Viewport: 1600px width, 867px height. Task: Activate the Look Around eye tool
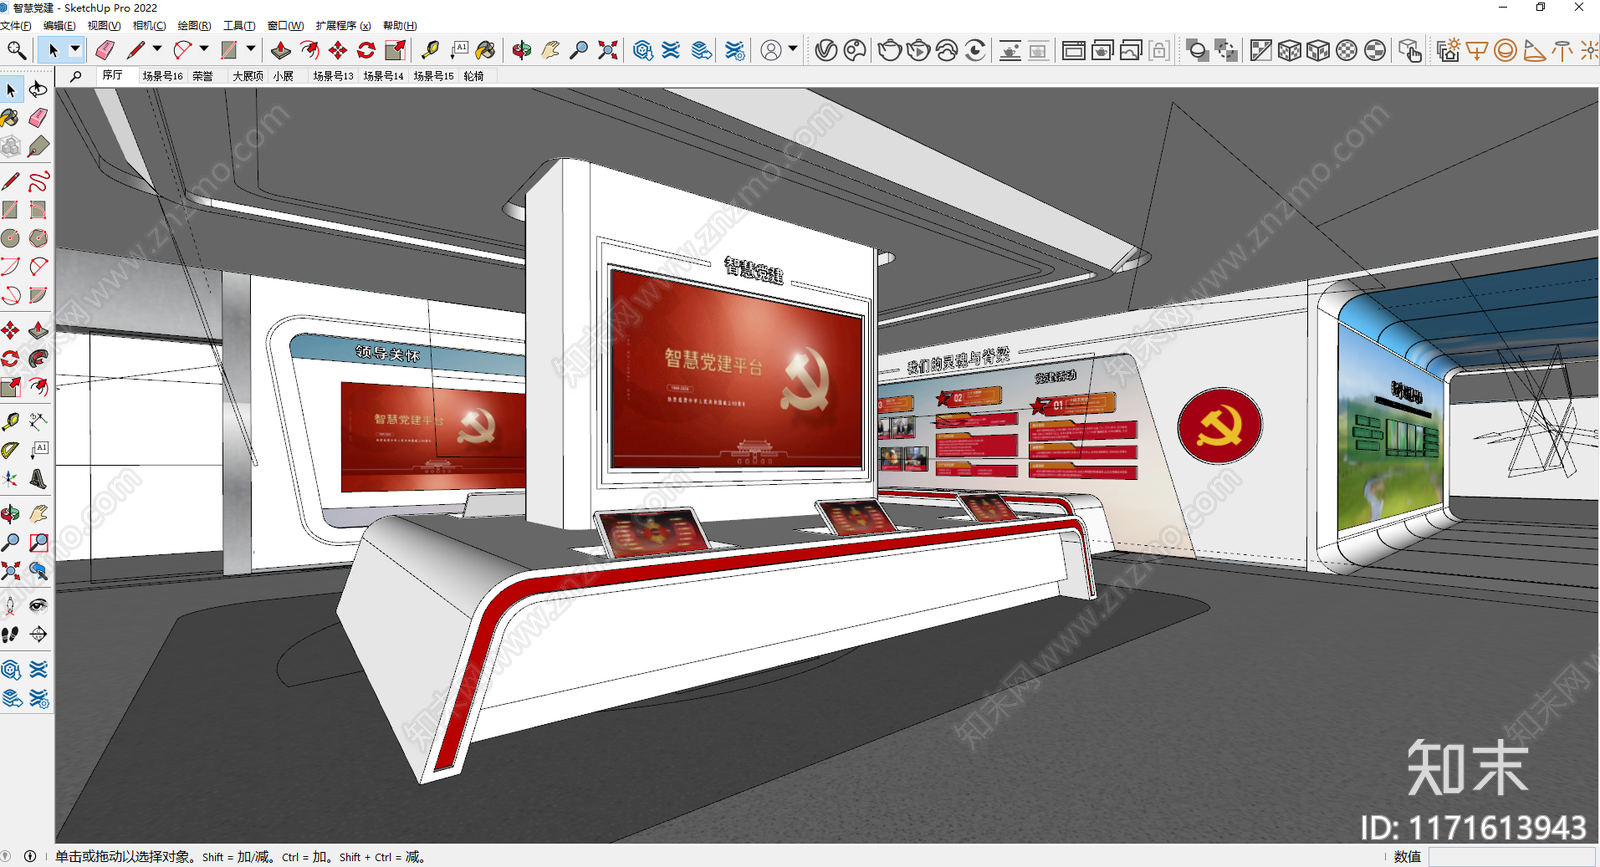pyautogui.click(x=38, y=605)
